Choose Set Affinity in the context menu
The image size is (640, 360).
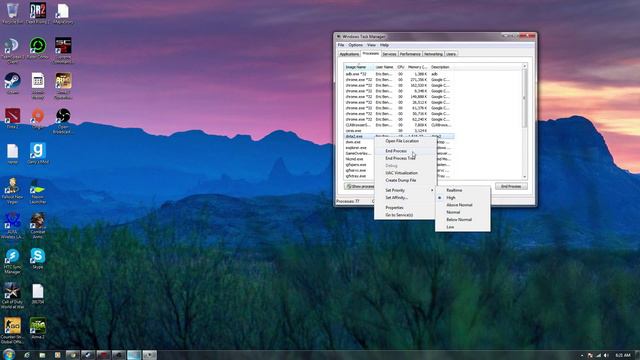click(405, 198)
